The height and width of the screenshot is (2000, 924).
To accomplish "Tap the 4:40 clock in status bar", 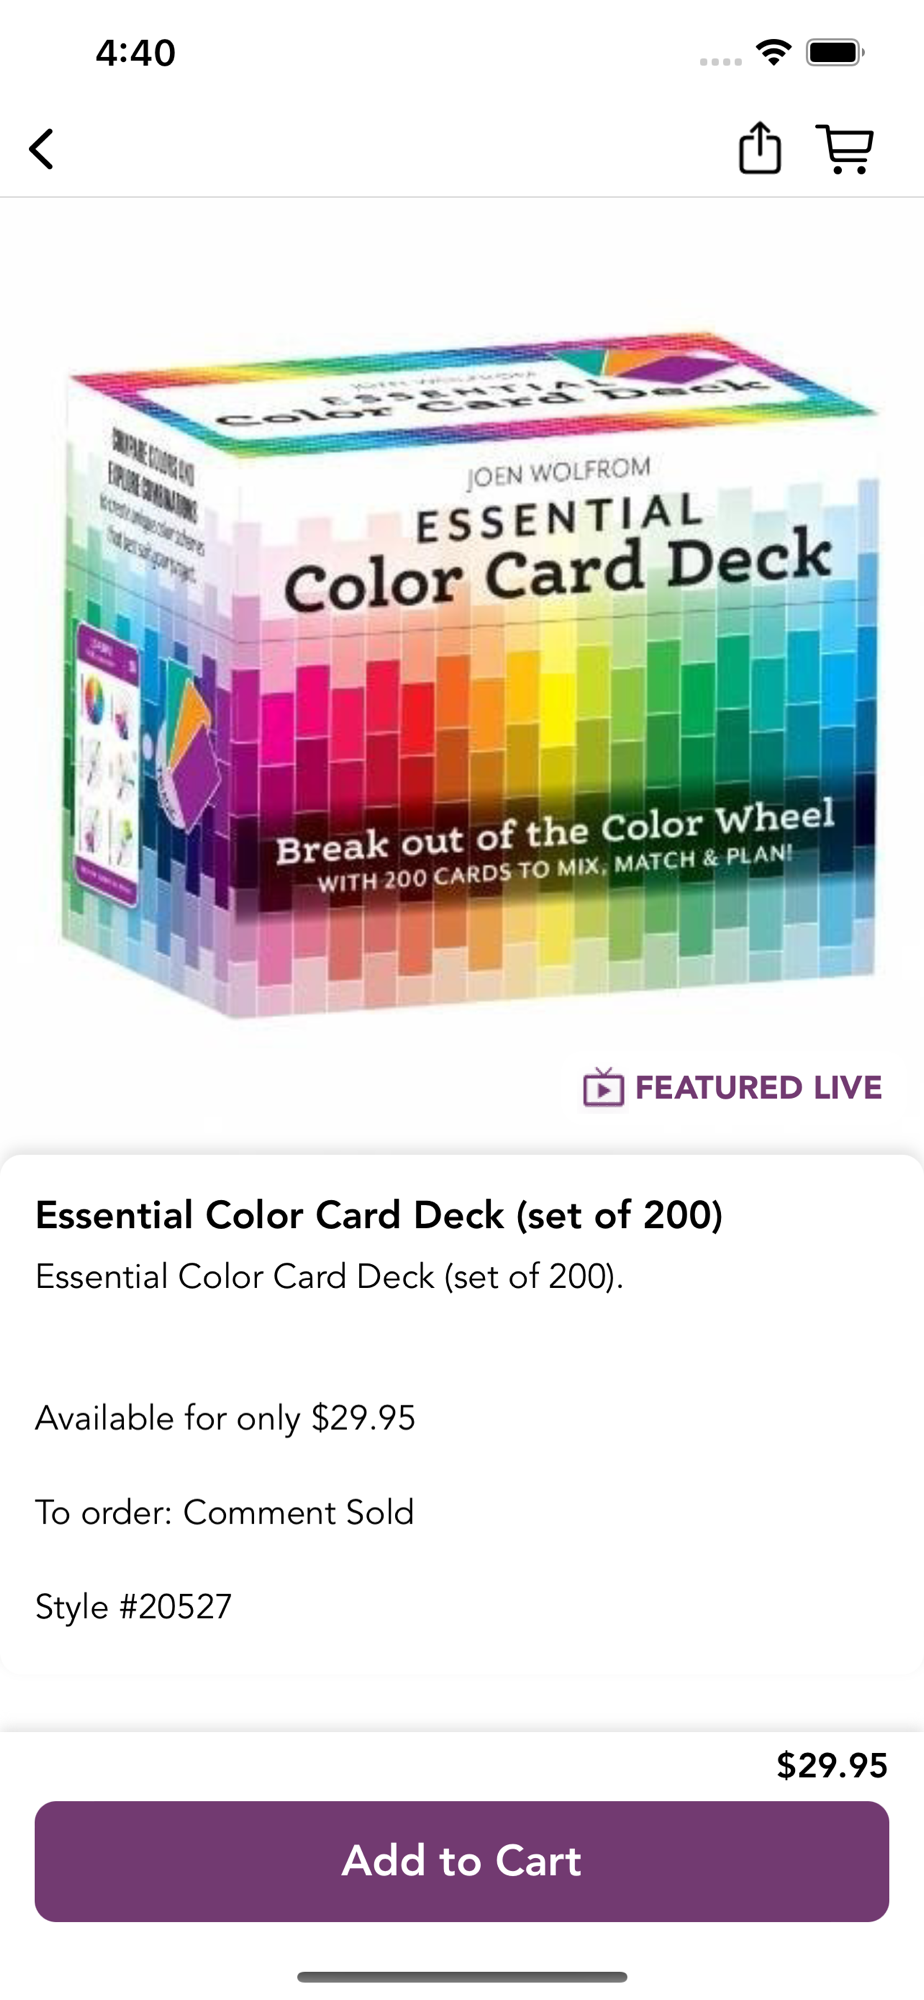I will (136, 52).
